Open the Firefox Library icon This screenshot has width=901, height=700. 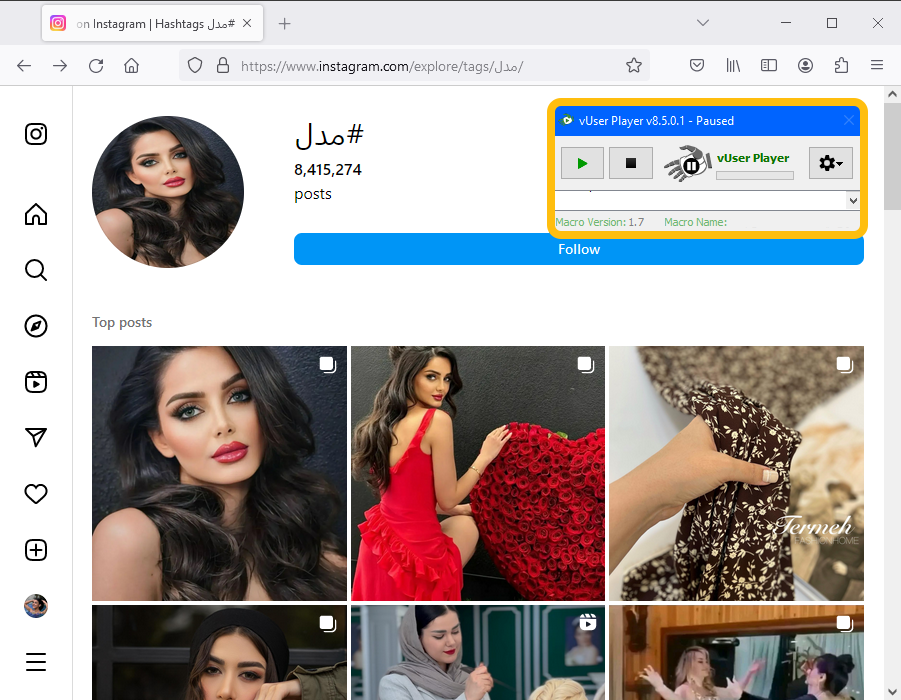tap(733, 66)
